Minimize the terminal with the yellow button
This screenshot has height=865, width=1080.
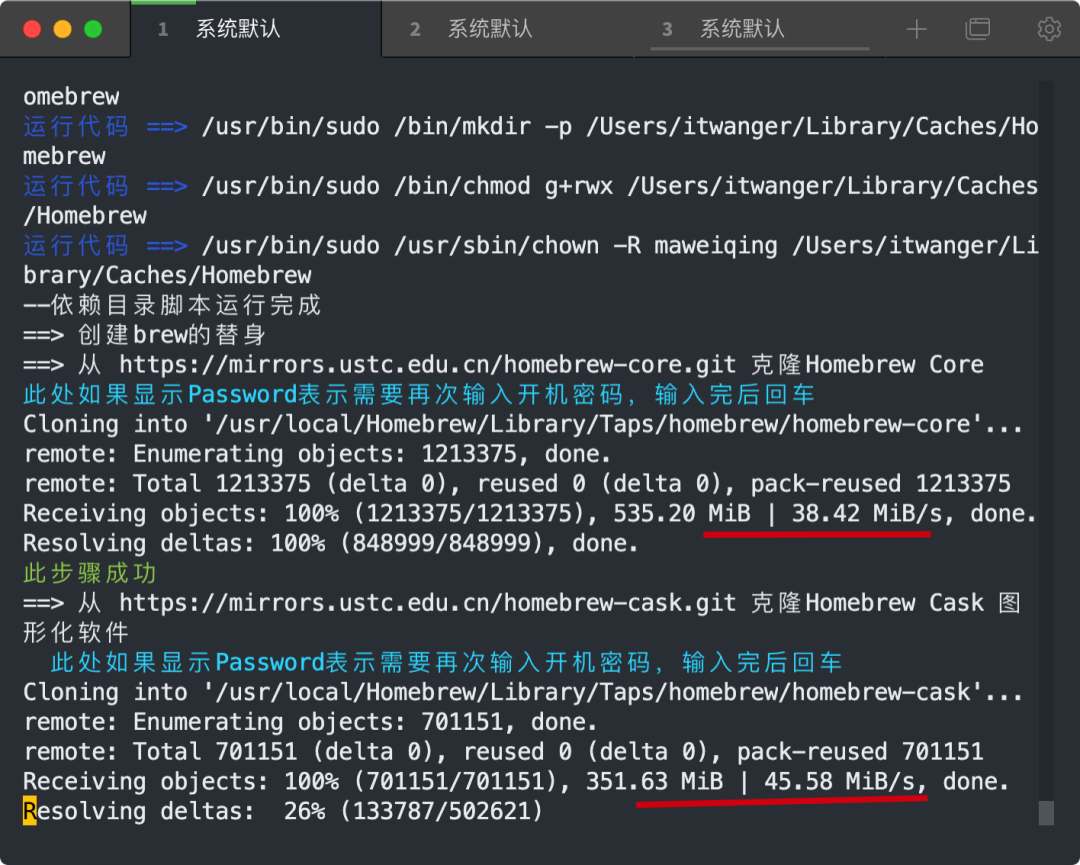tap(63, 29)
